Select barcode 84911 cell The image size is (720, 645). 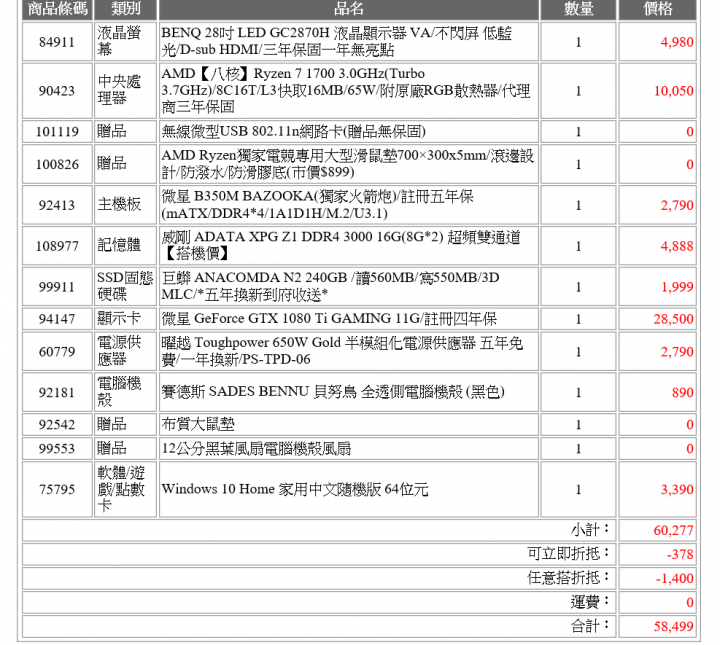[x=57, y=42]
